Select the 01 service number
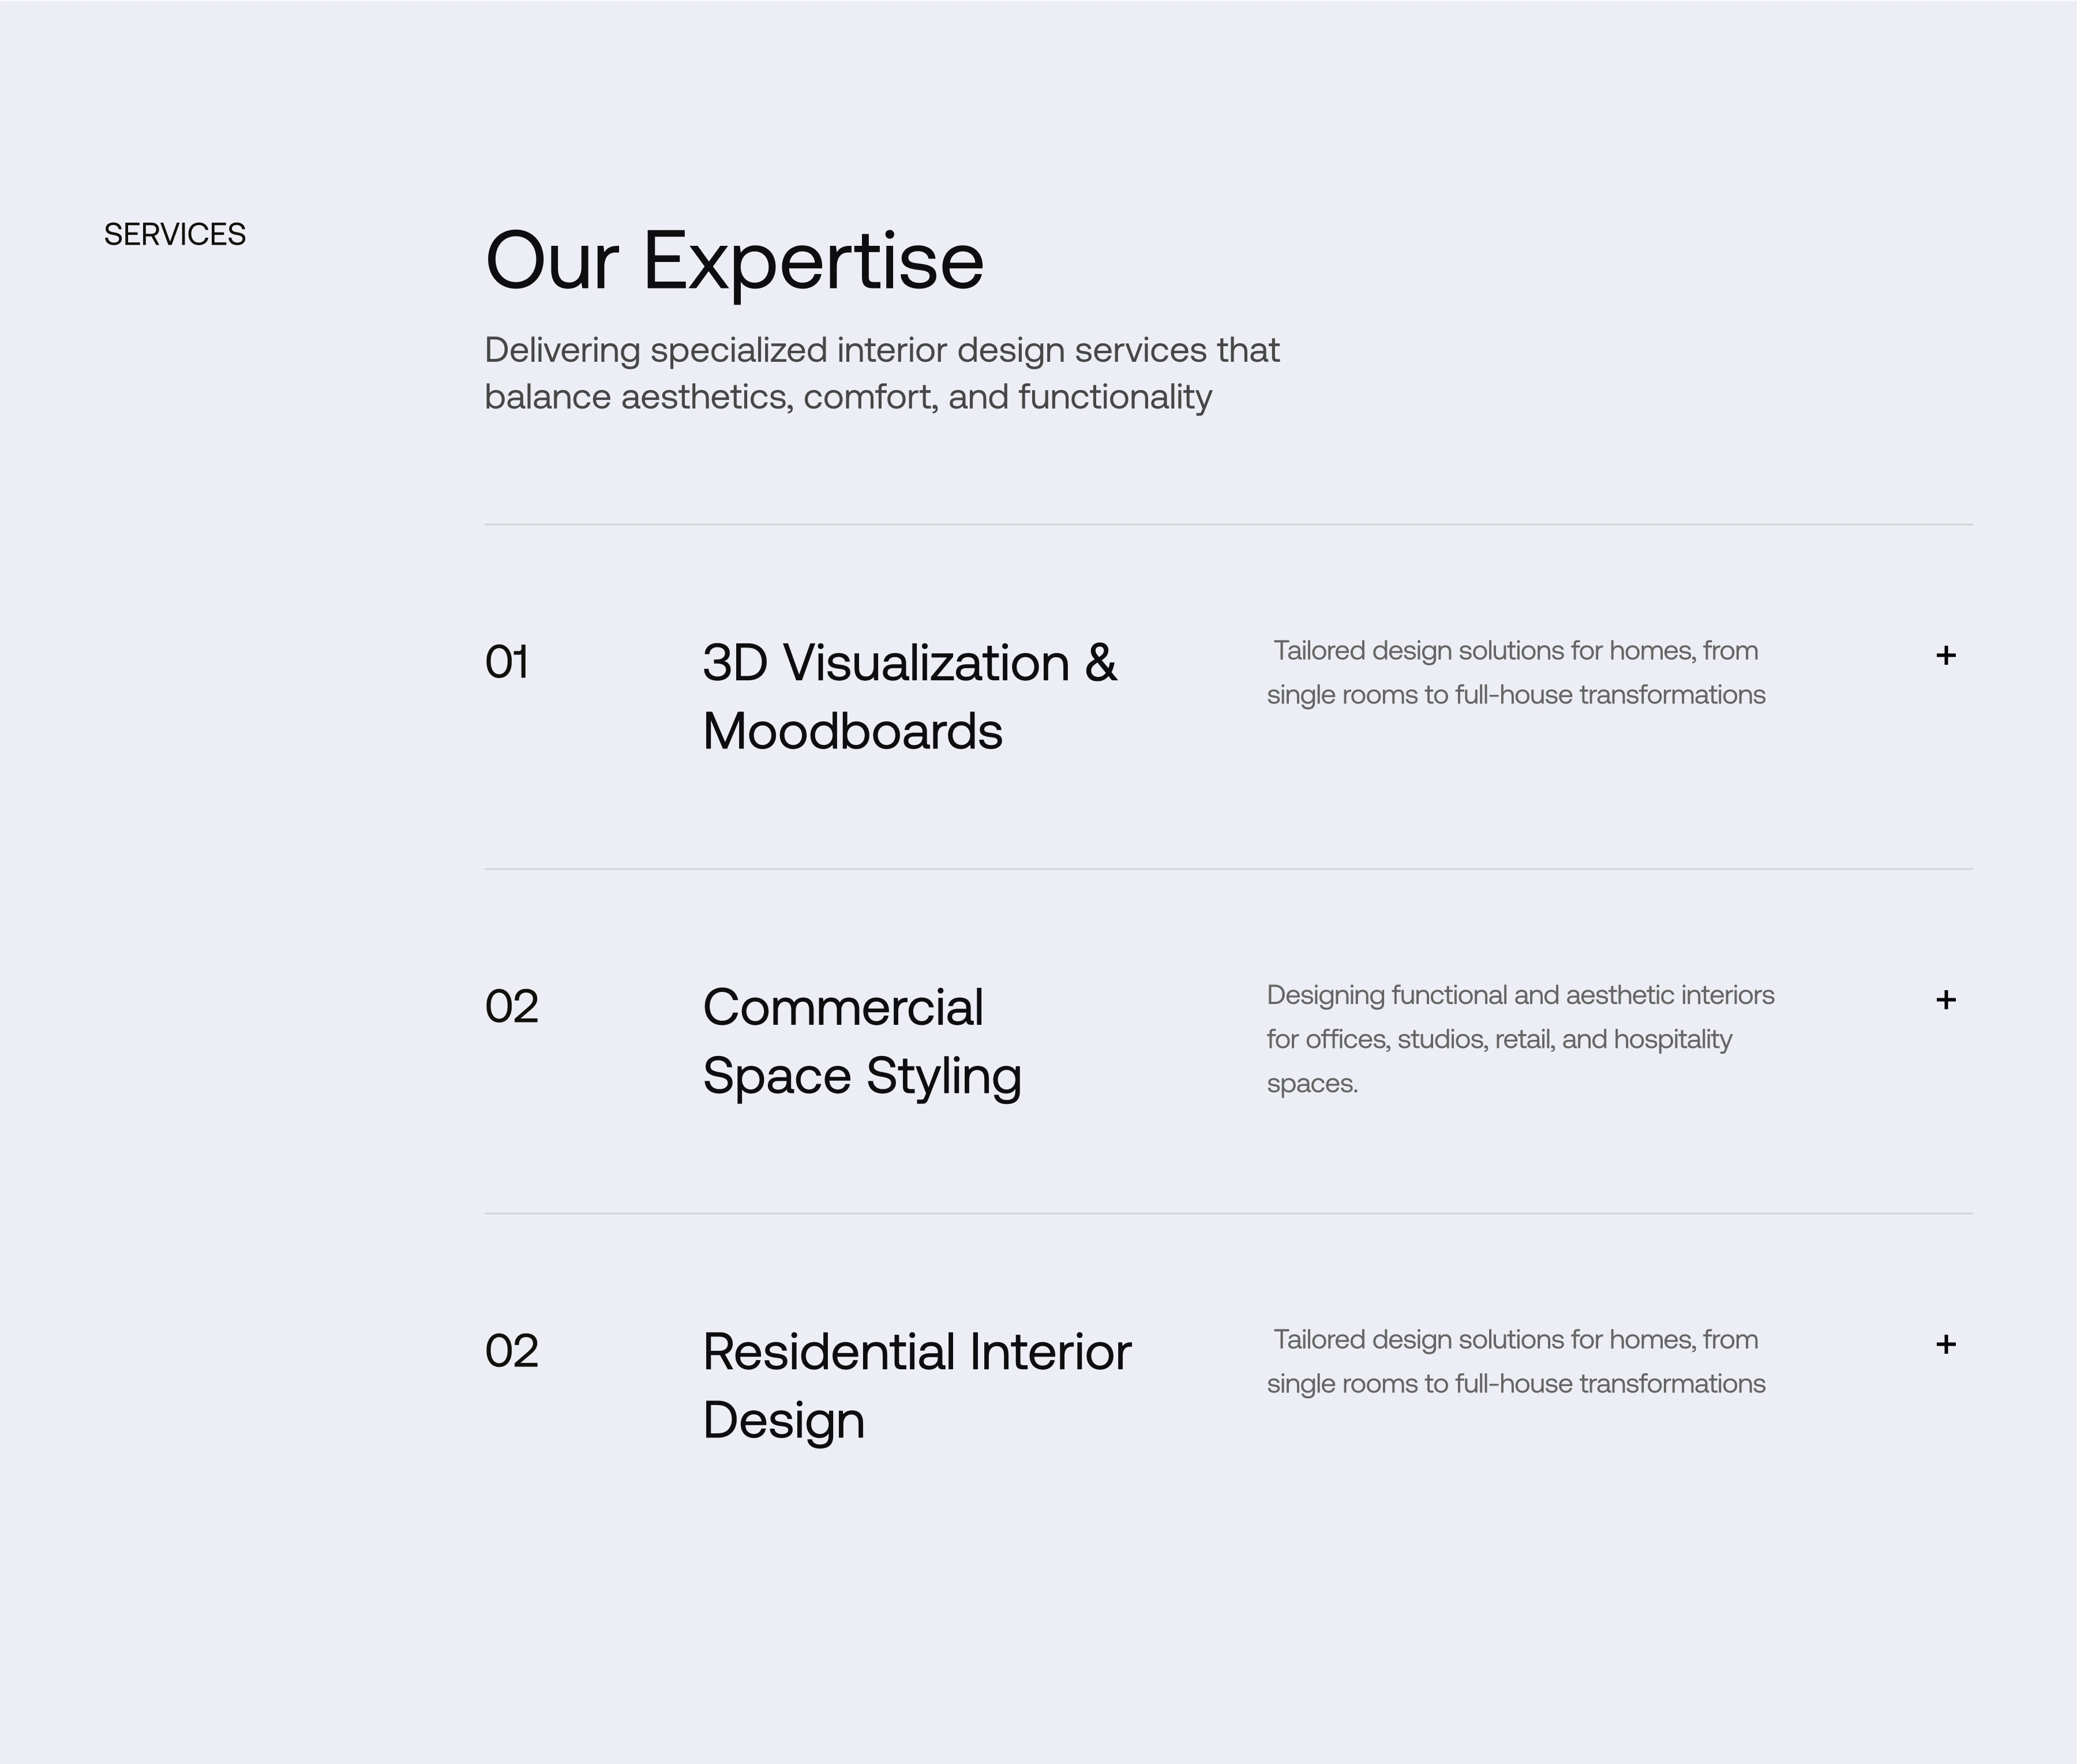Image resolution: width=2077 pixels, height=1764 pixels. coord(507,662)
